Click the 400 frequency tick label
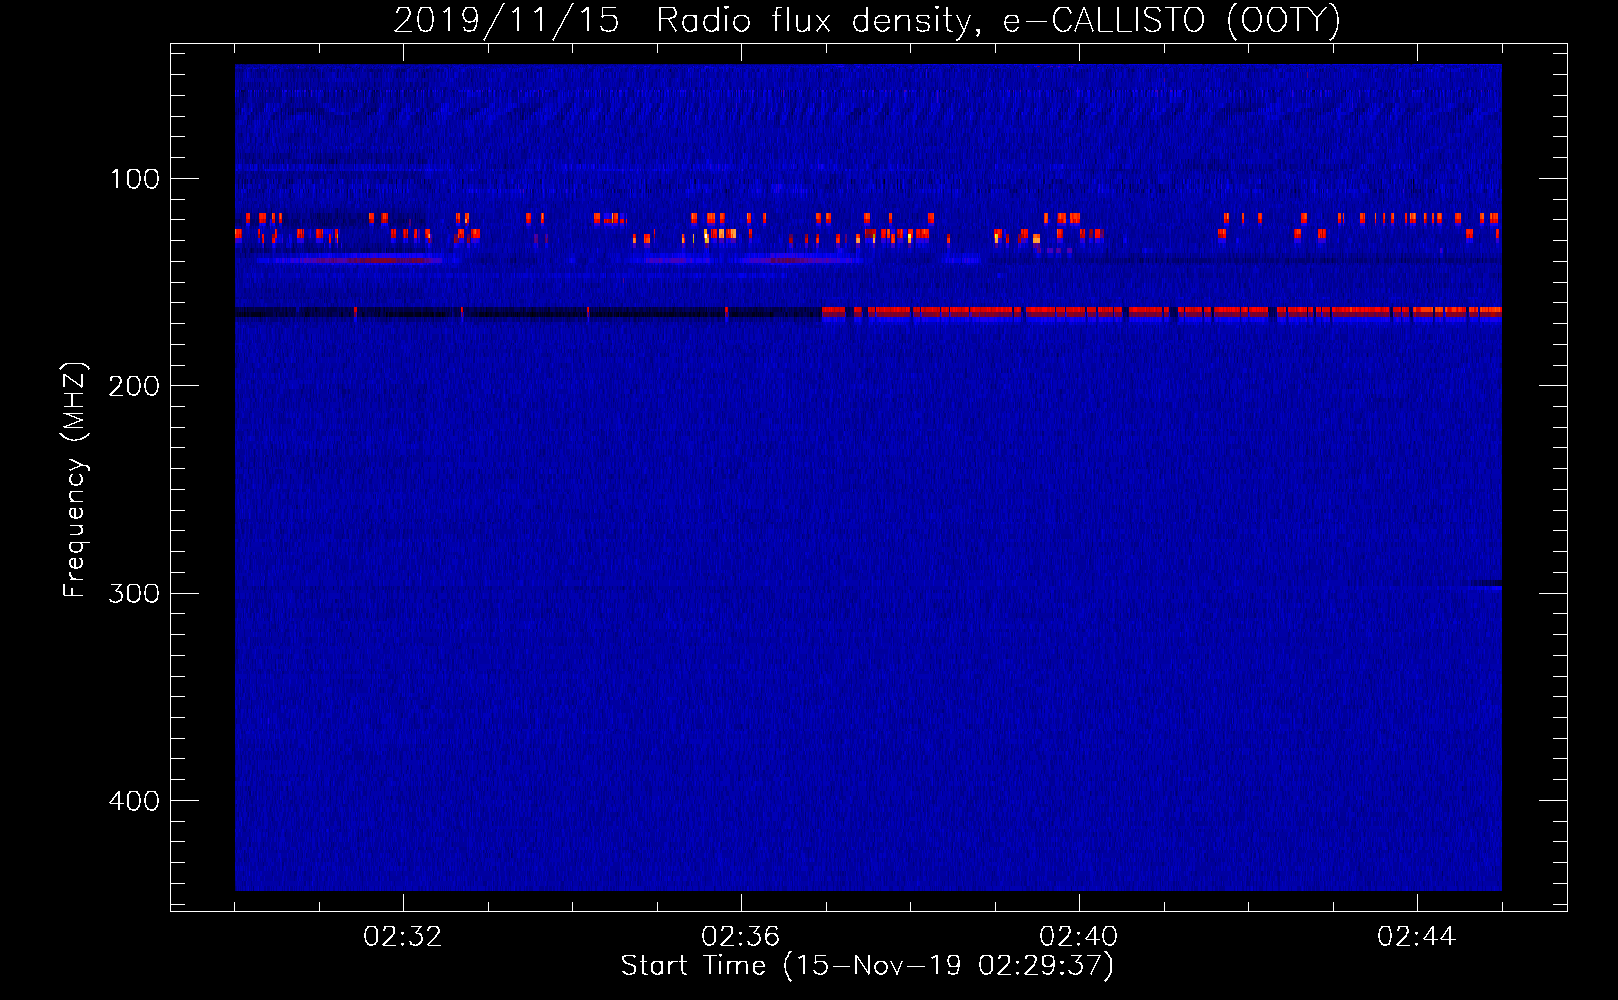Screen dimensions: 1618x1000 134,801
